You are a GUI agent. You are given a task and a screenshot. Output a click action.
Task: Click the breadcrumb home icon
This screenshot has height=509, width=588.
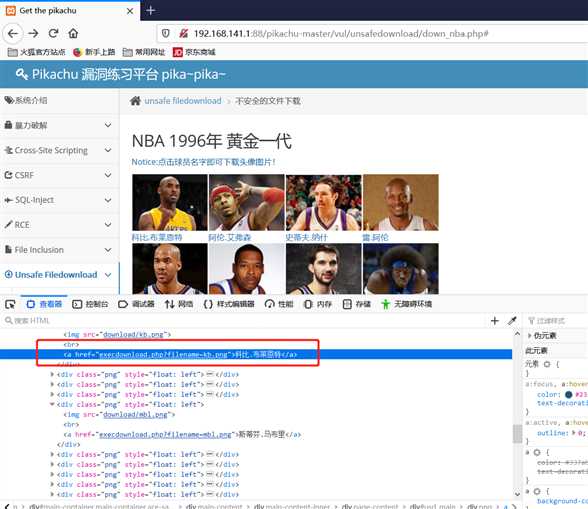[x=135, y=101]
